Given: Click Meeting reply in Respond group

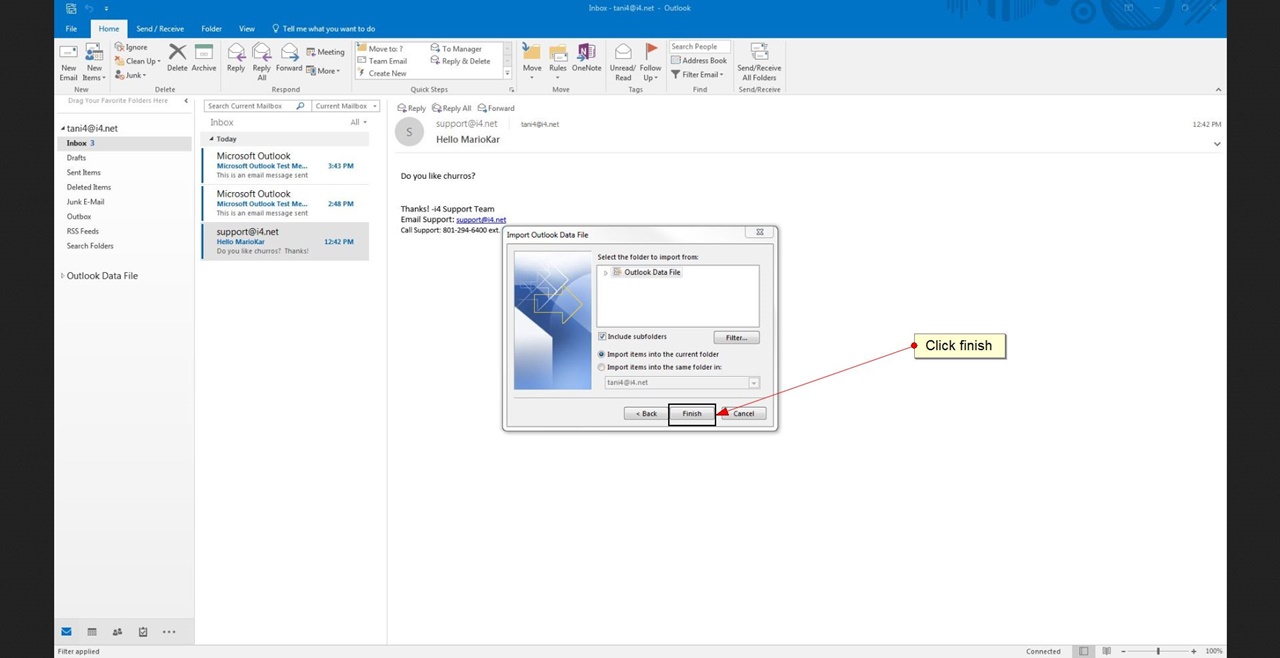Looking at the screenshot, I should [x=325, y=52].
